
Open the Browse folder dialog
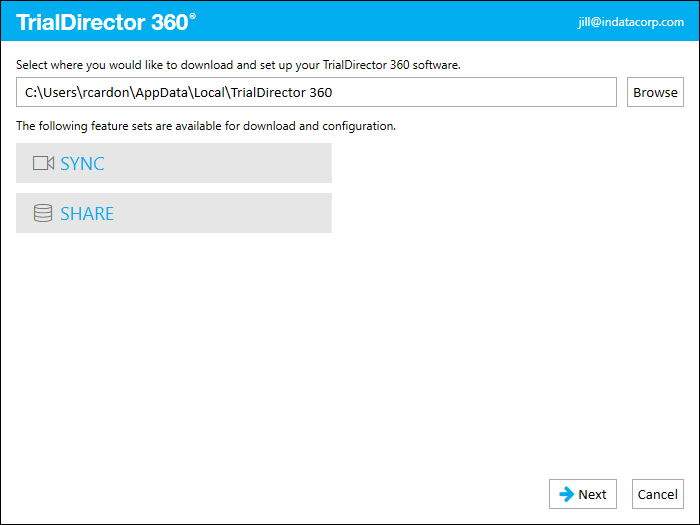point(655,92)
